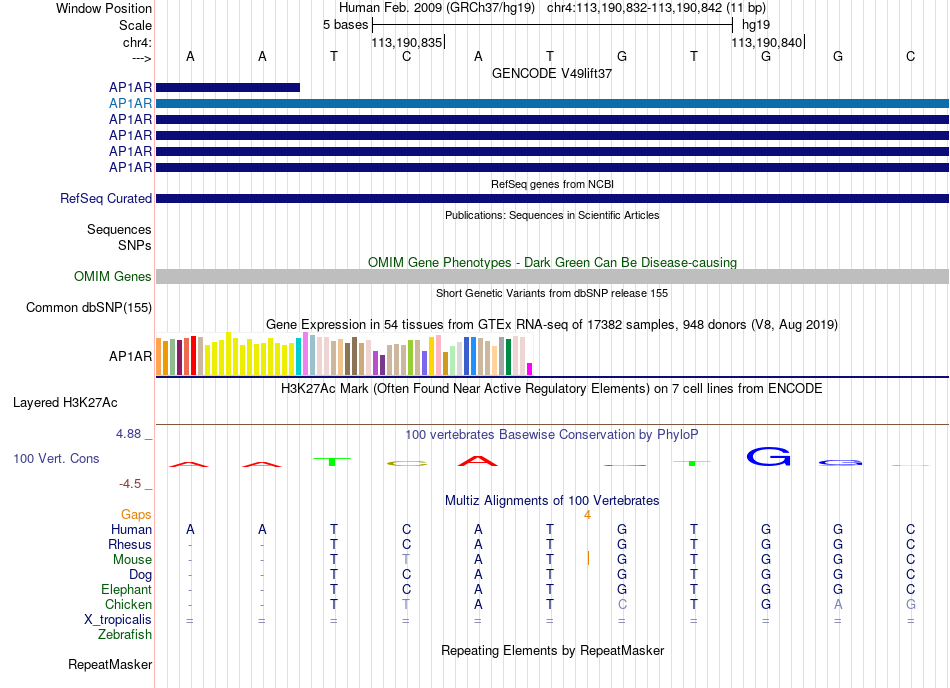Click the orange insertion mark in the Mouse row
Viewport: 950px width, 688px height.
tap(588, 558)
